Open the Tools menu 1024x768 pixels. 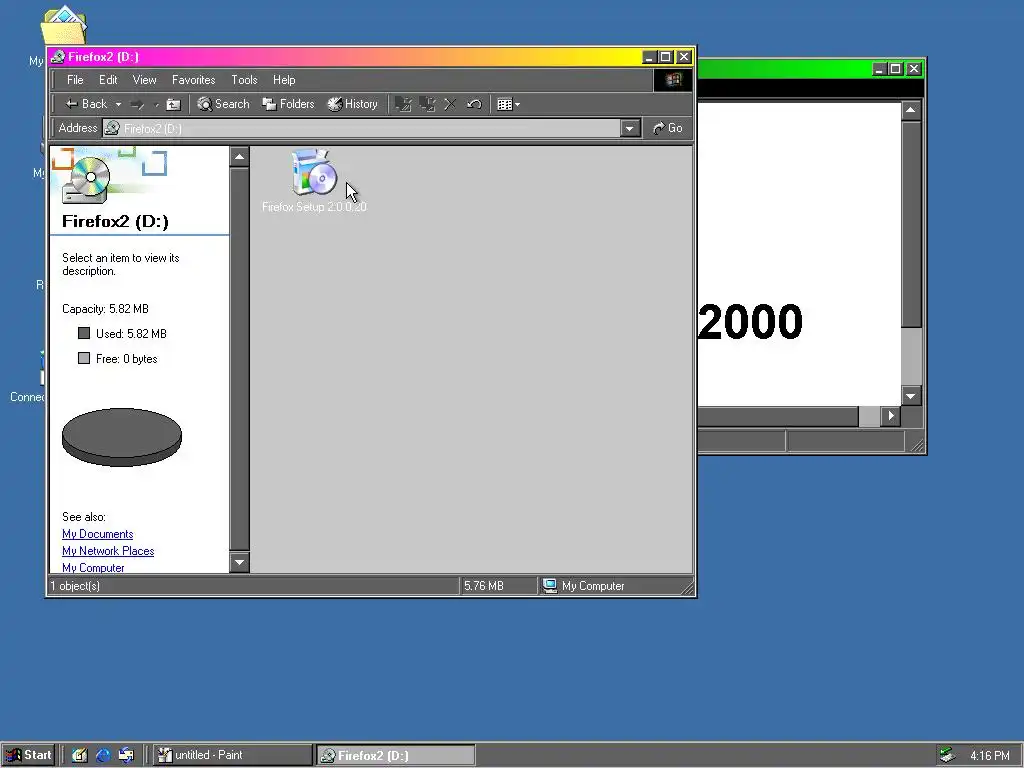(244, 80)
